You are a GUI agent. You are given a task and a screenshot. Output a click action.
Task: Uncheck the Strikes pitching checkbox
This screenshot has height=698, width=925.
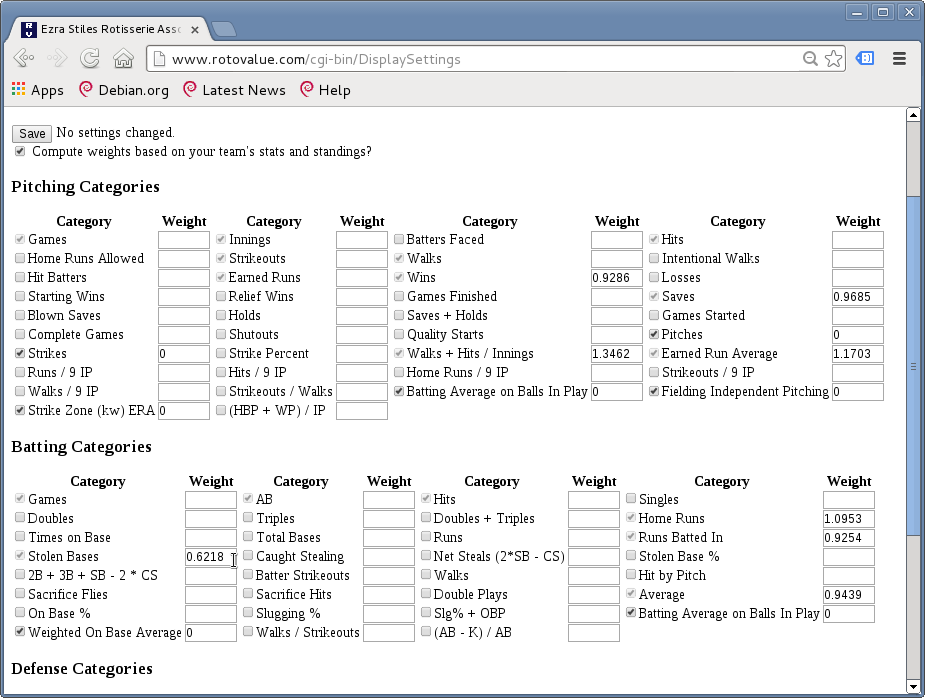tap(20, 353)
